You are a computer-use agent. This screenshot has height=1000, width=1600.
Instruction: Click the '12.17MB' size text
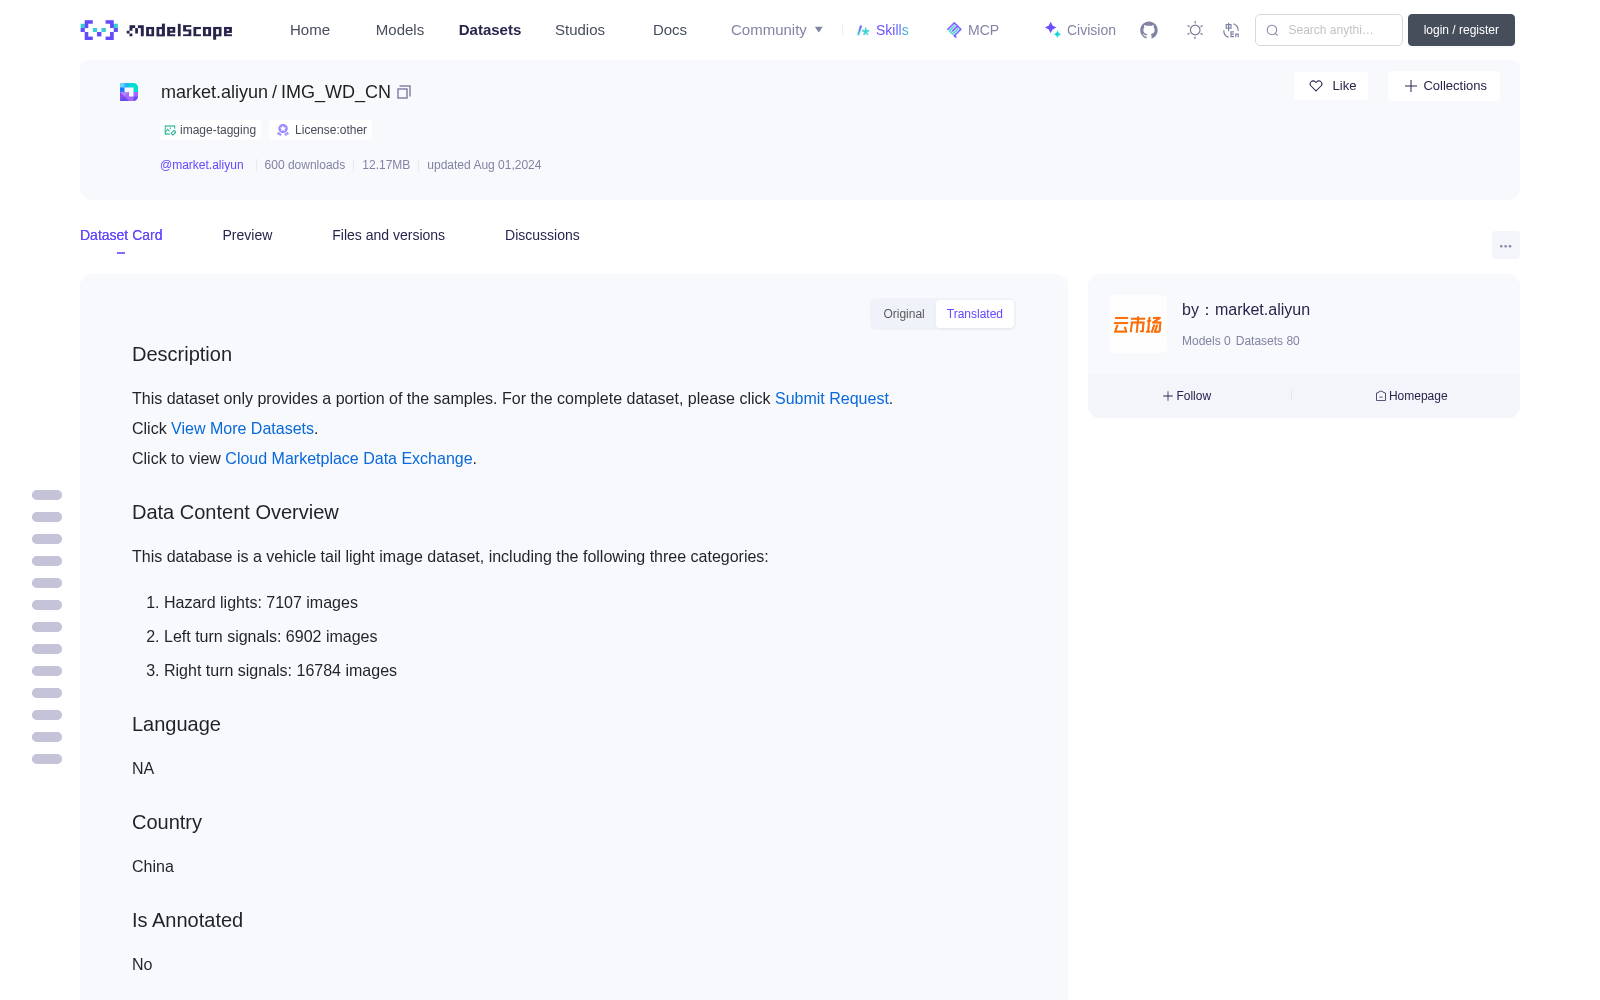(x=386, y=165)
